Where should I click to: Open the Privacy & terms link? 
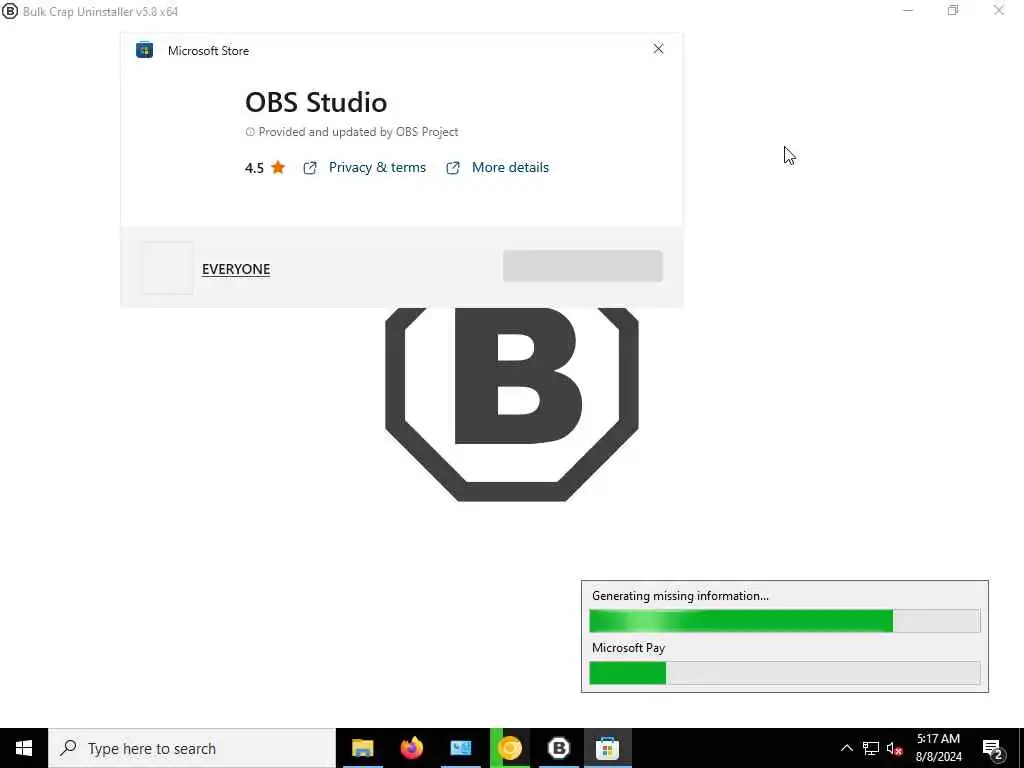pos(377,168)
